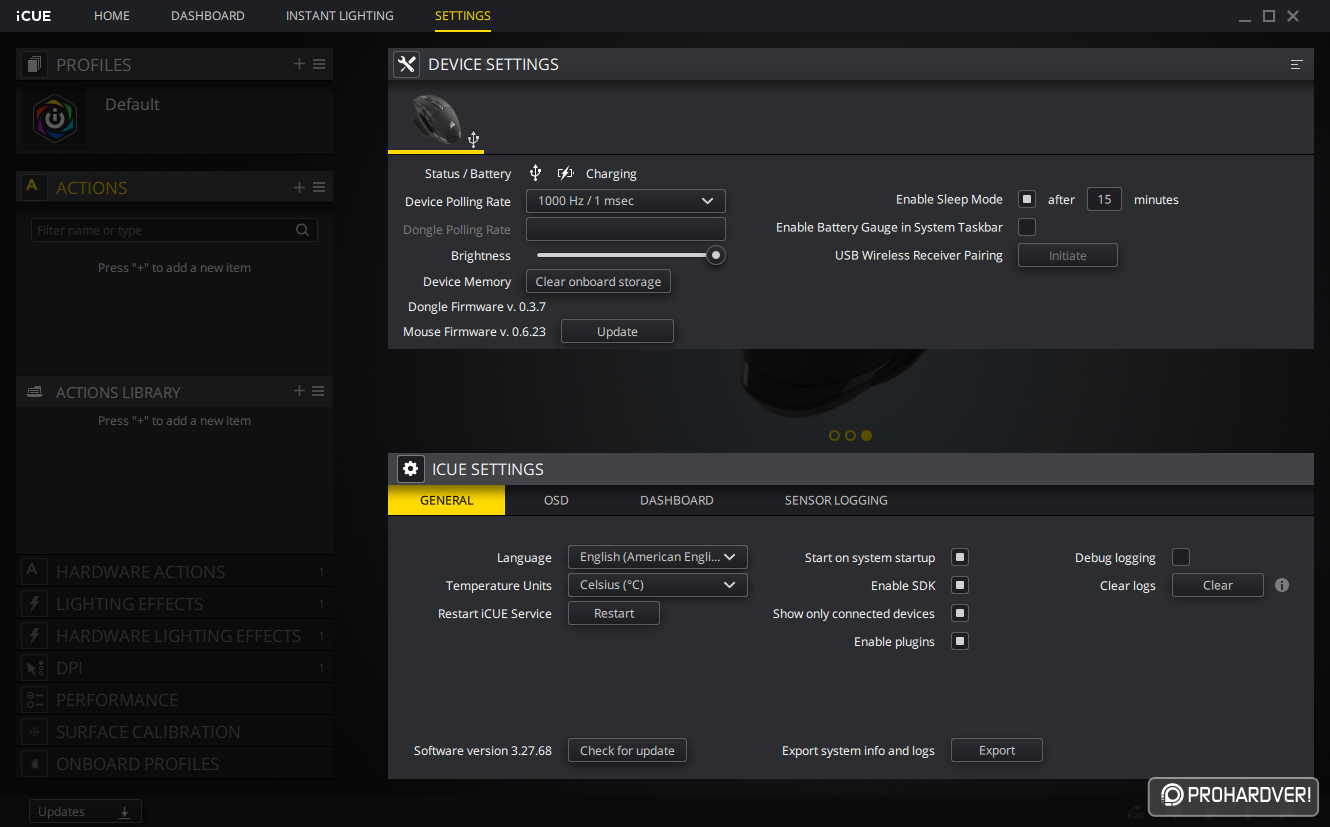Expand the Hardware Actions section
Viewport: 1330px width, 827px height.
[x=174, y=571]
